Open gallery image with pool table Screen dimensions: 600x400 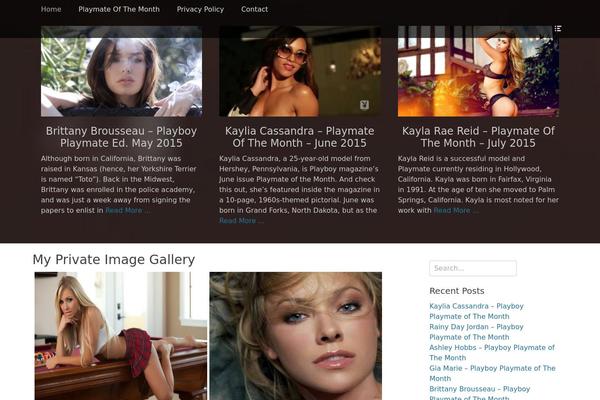[121, 336]
